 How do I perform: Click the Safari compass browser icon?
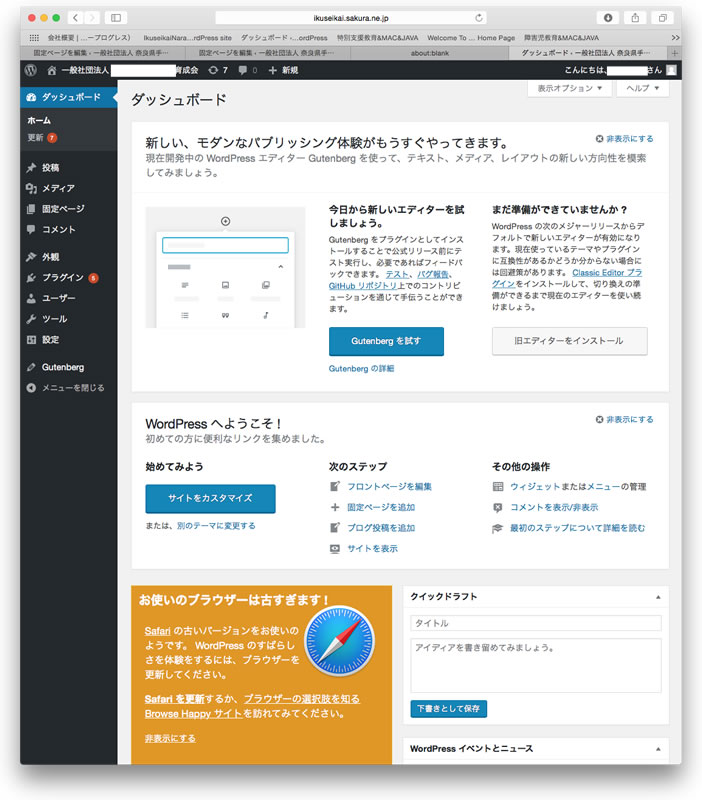tap(340, 641)
